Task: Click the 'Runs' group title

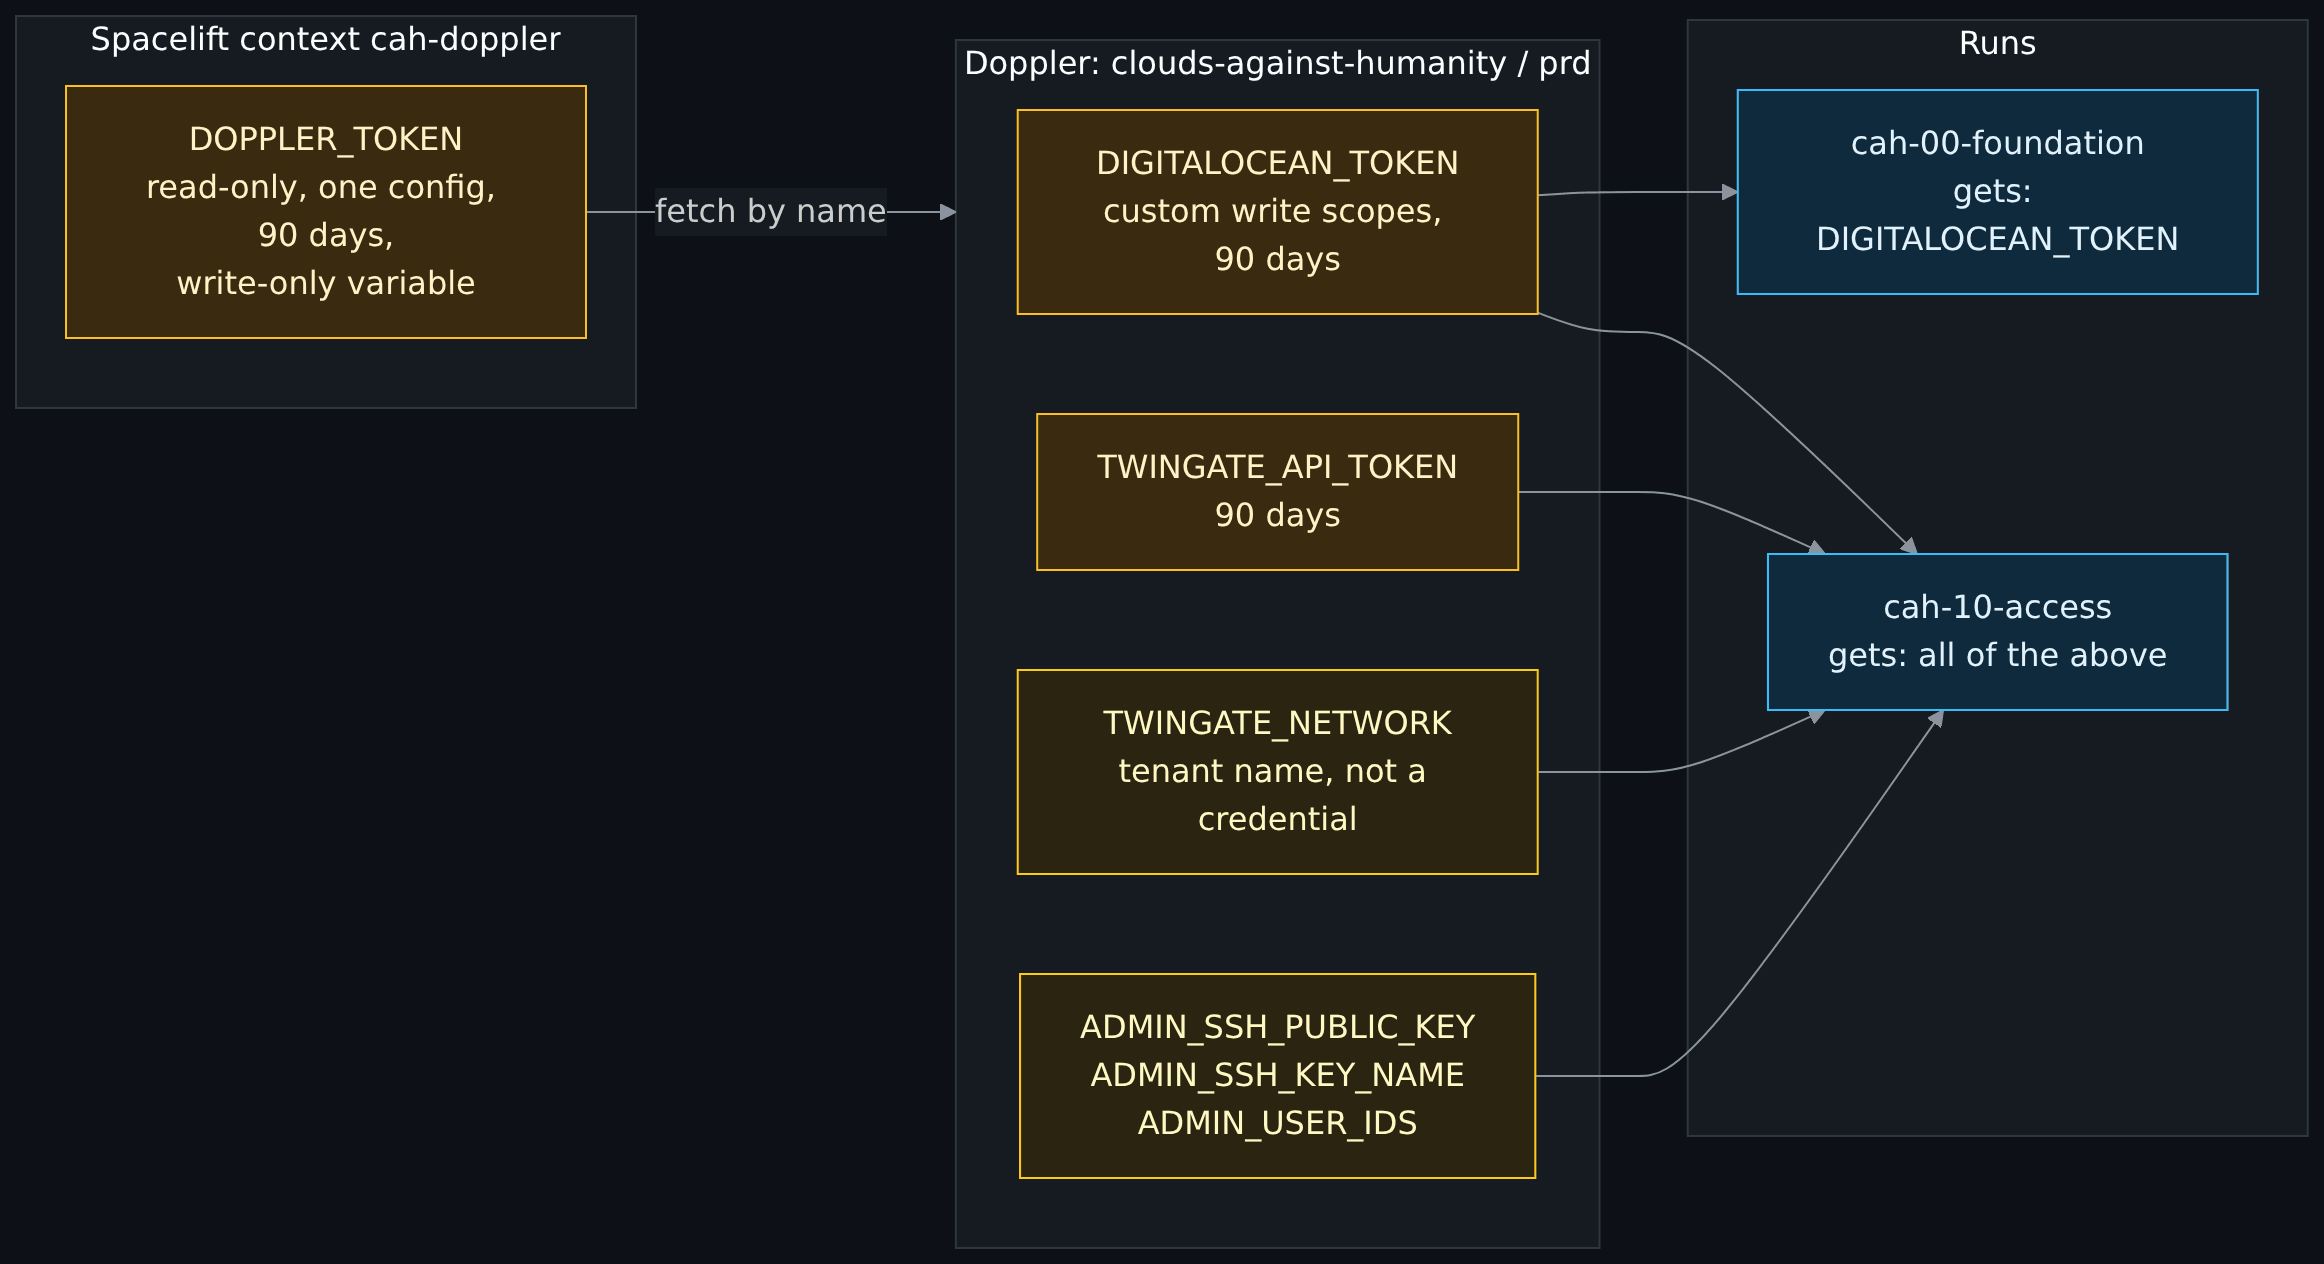Action: point(1997,44)
